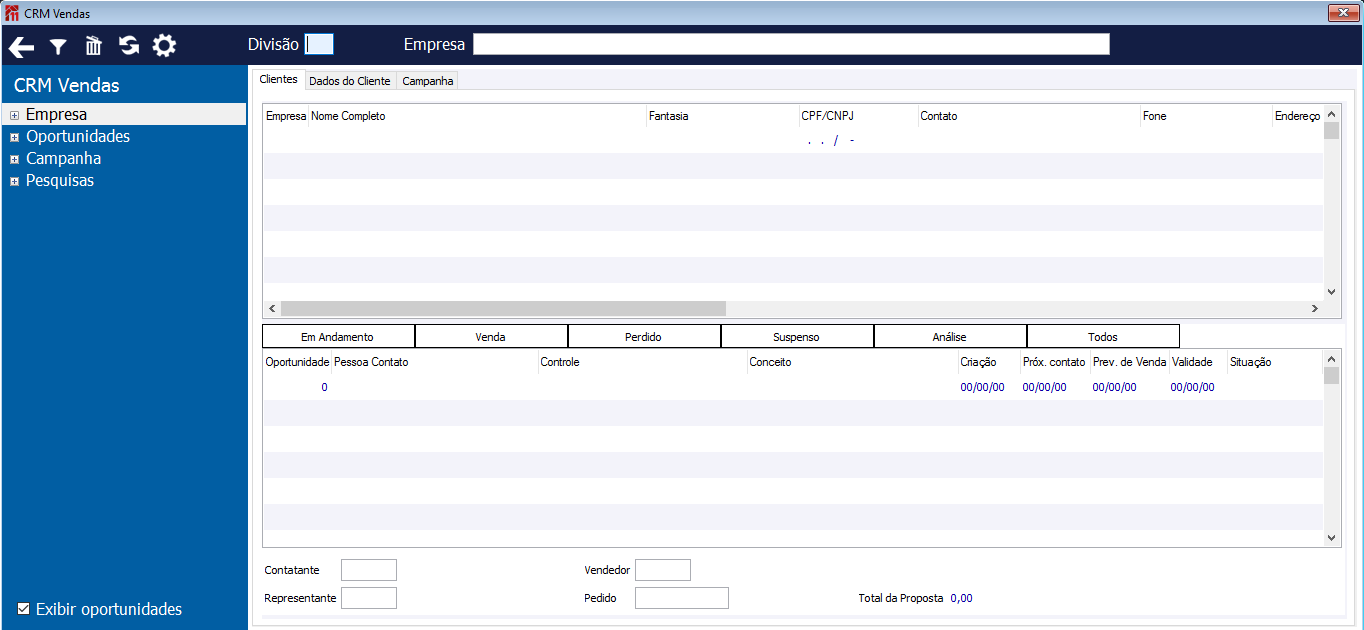
Task: Expand the Pesquisas tree node
Action: (x=14, y=182)
